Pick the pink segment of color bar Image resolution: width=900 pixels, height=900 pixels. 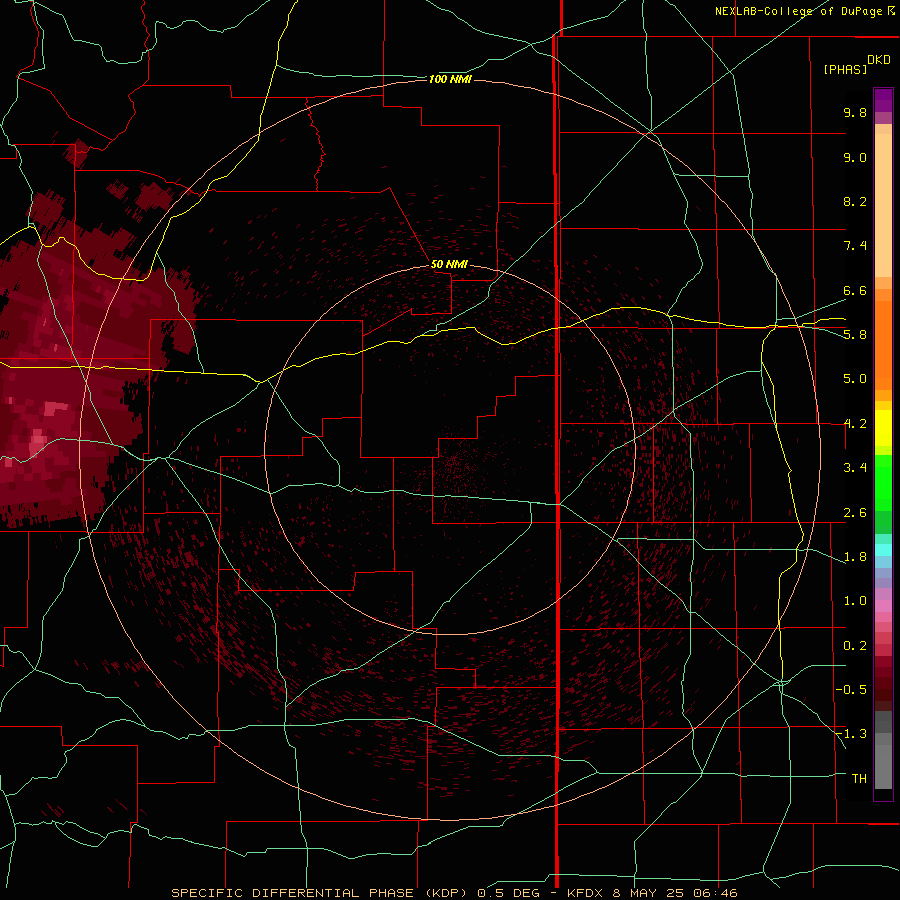click(883, 606)
